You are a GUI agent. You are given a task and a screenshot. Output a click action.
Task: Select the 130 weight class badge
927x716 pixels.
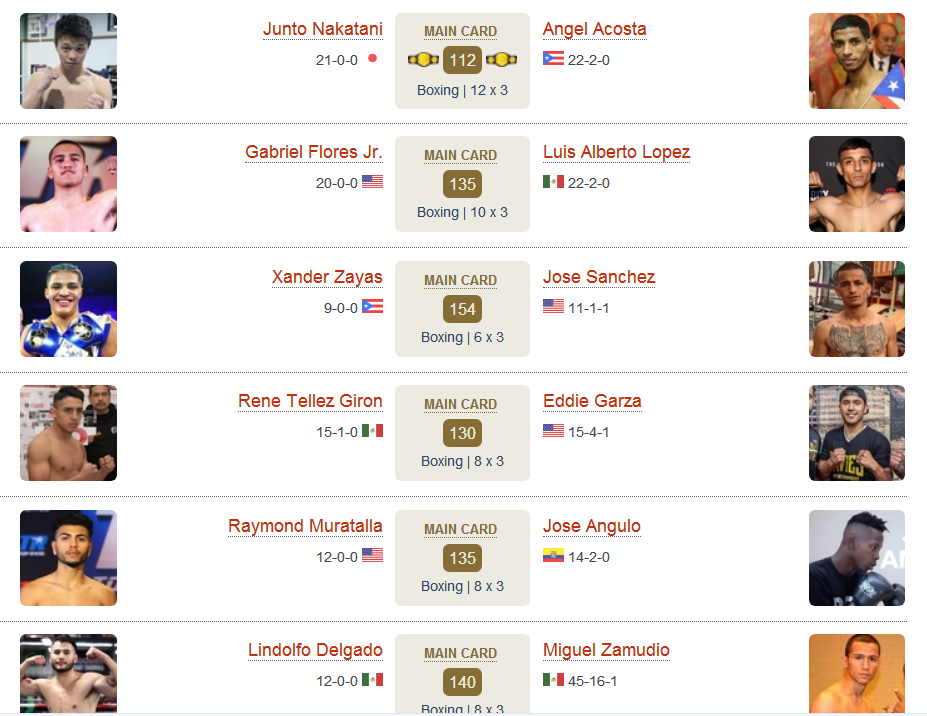coord(462,433)
